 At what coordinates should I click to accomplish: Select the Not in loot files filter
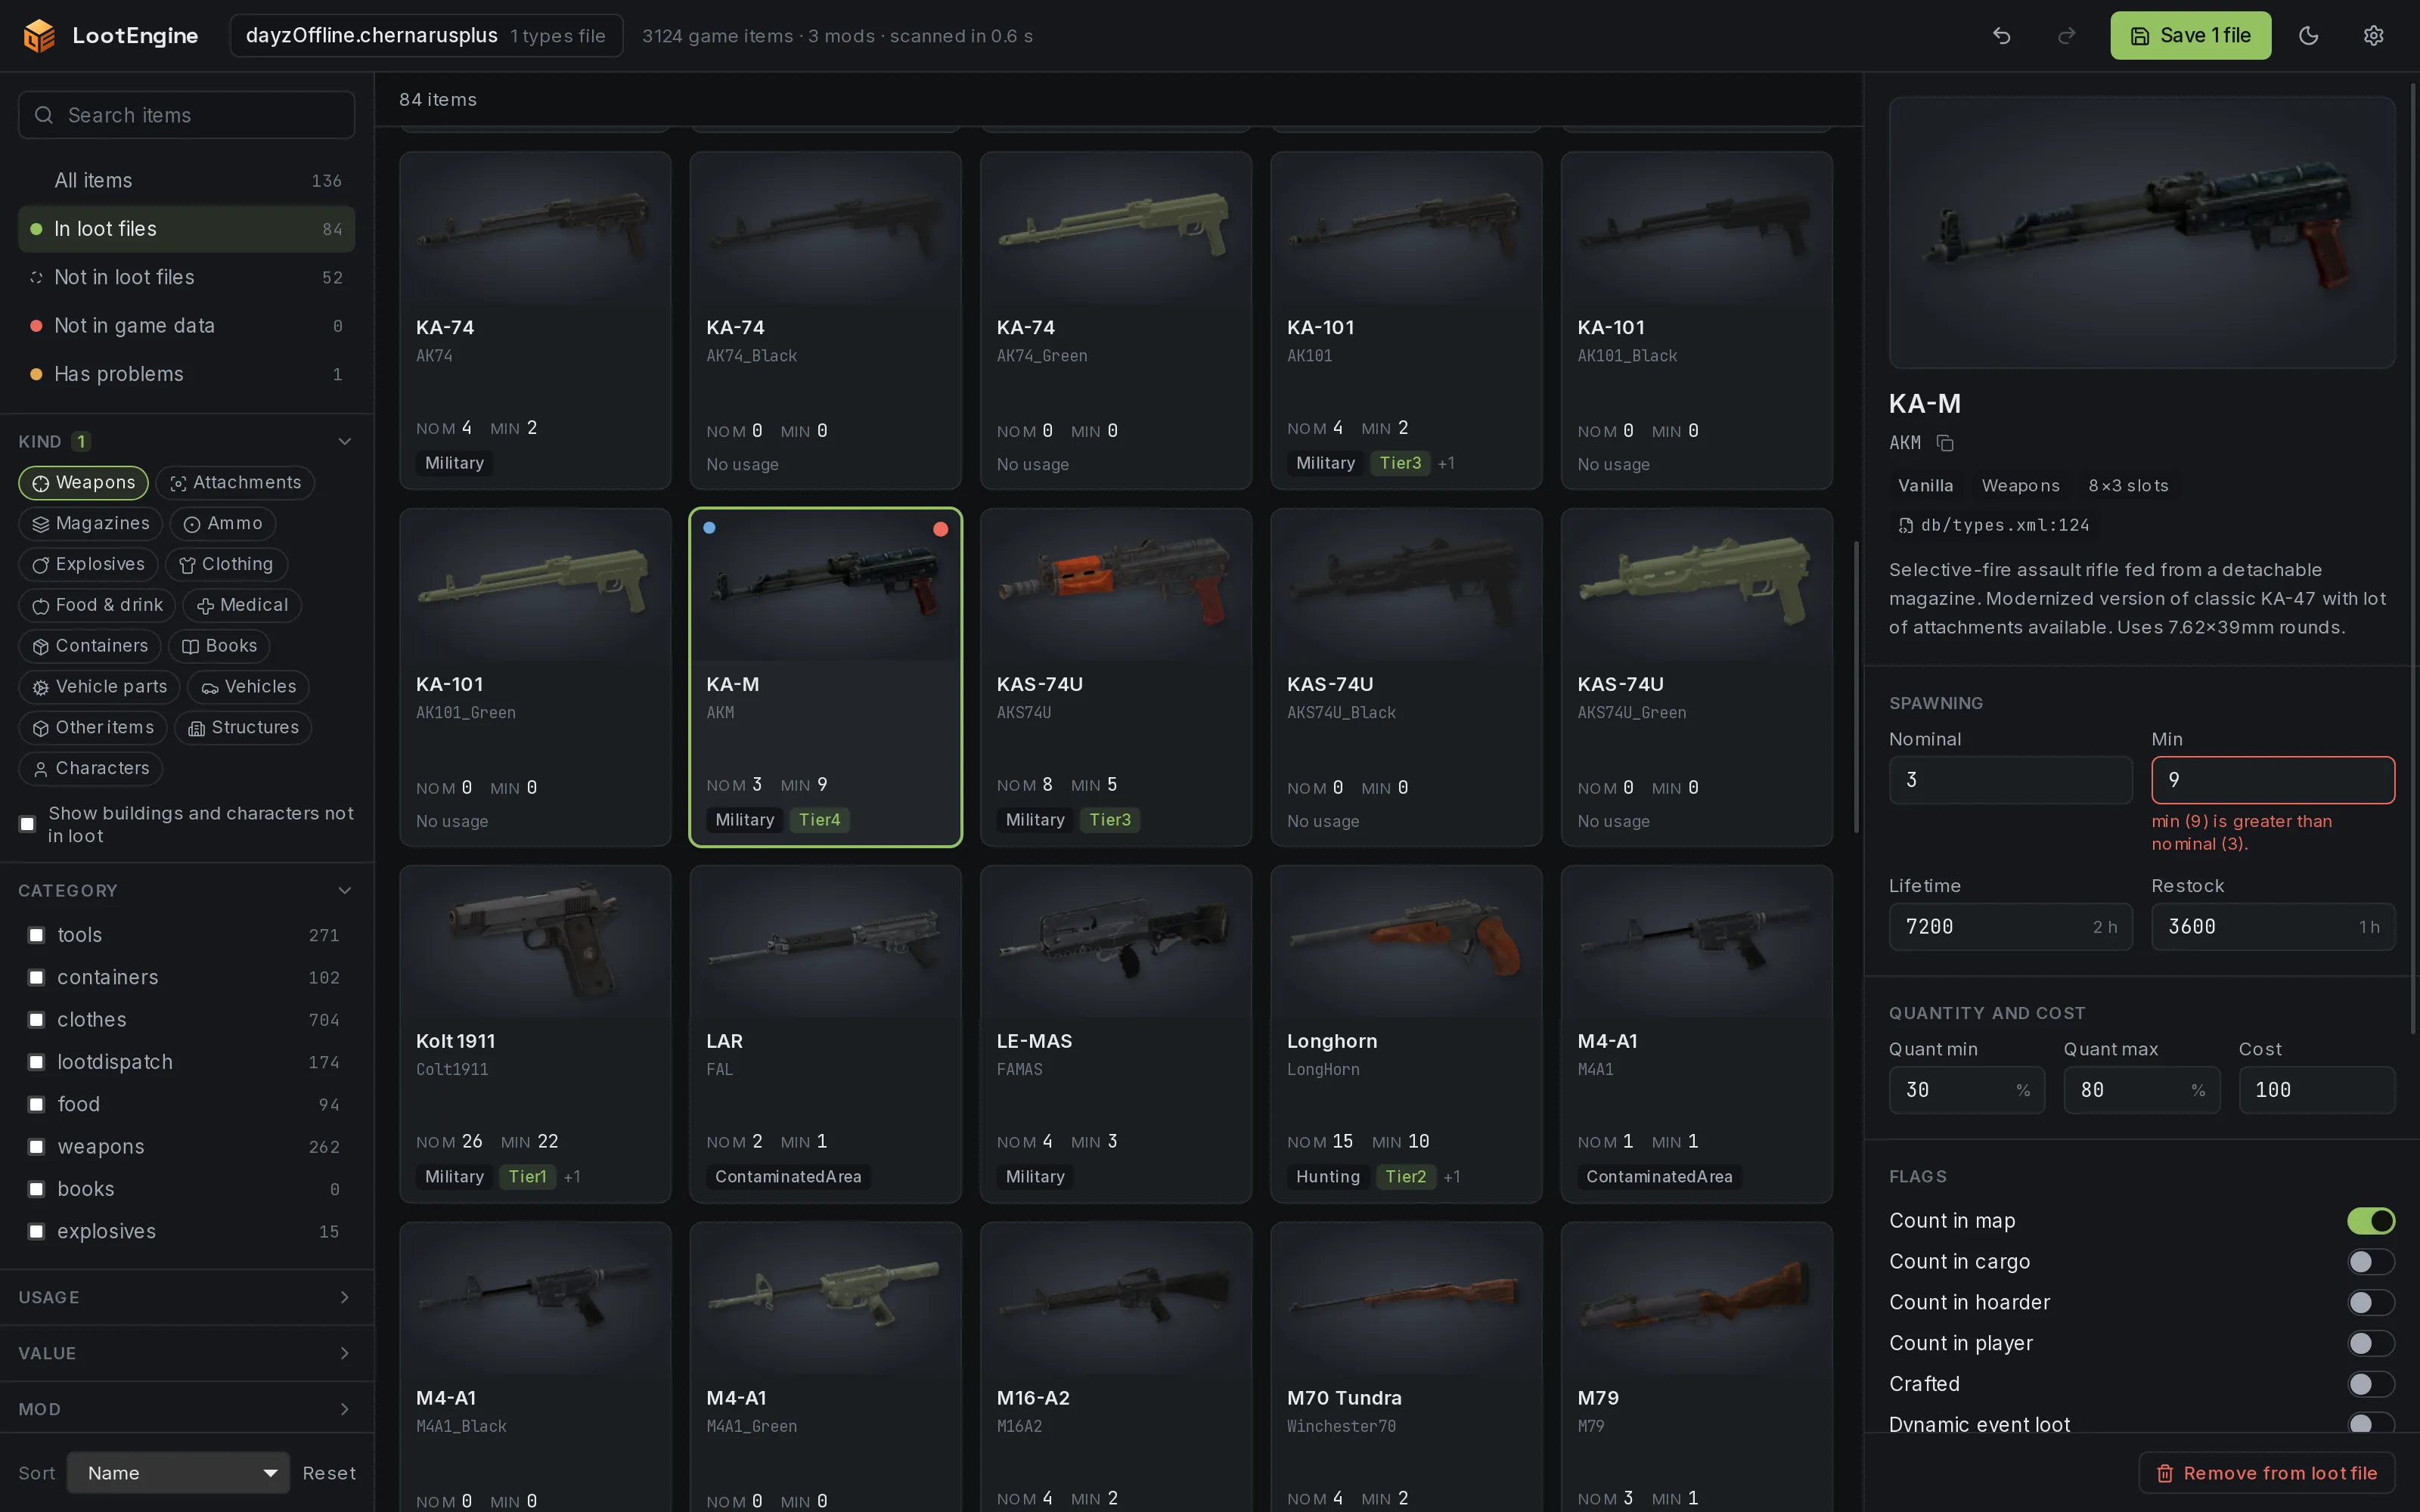[187, 278]
